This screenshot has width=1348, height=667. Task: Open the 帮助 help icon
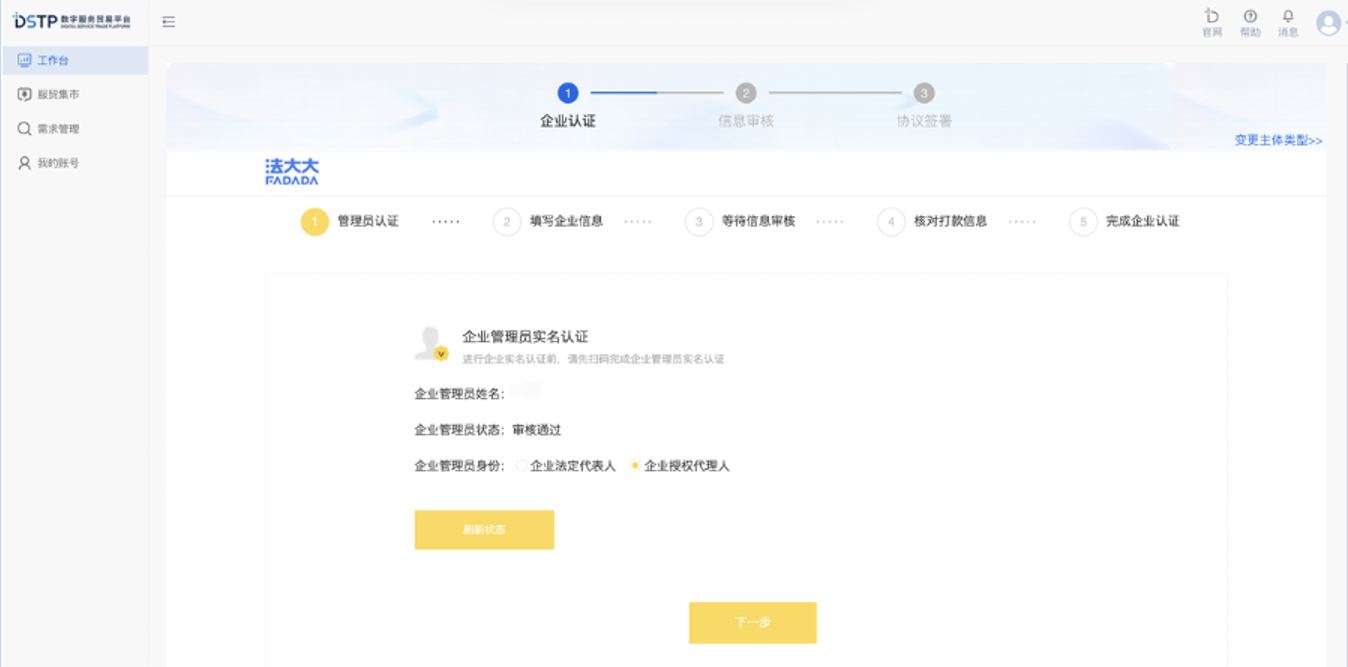coord(1250,21)
